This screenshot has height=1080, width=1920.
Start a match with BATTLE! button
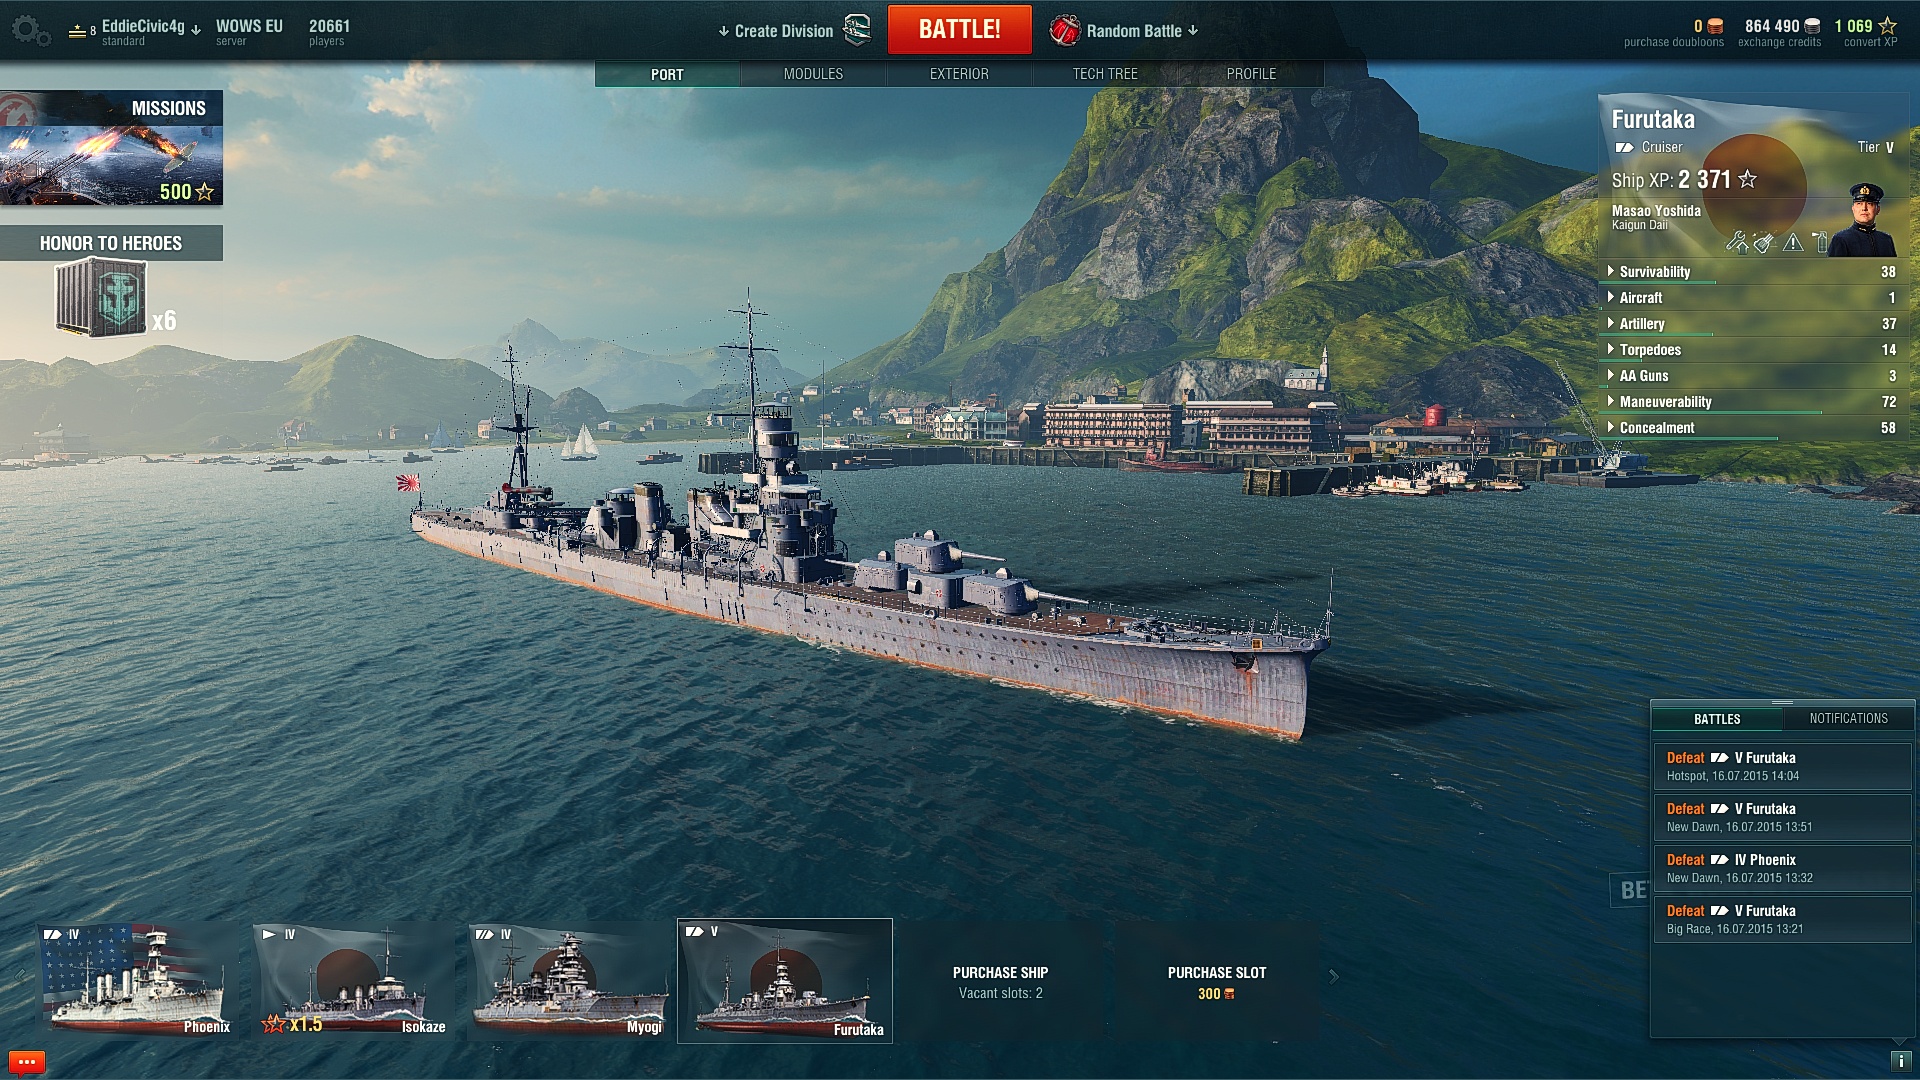(x=959, y=30)
